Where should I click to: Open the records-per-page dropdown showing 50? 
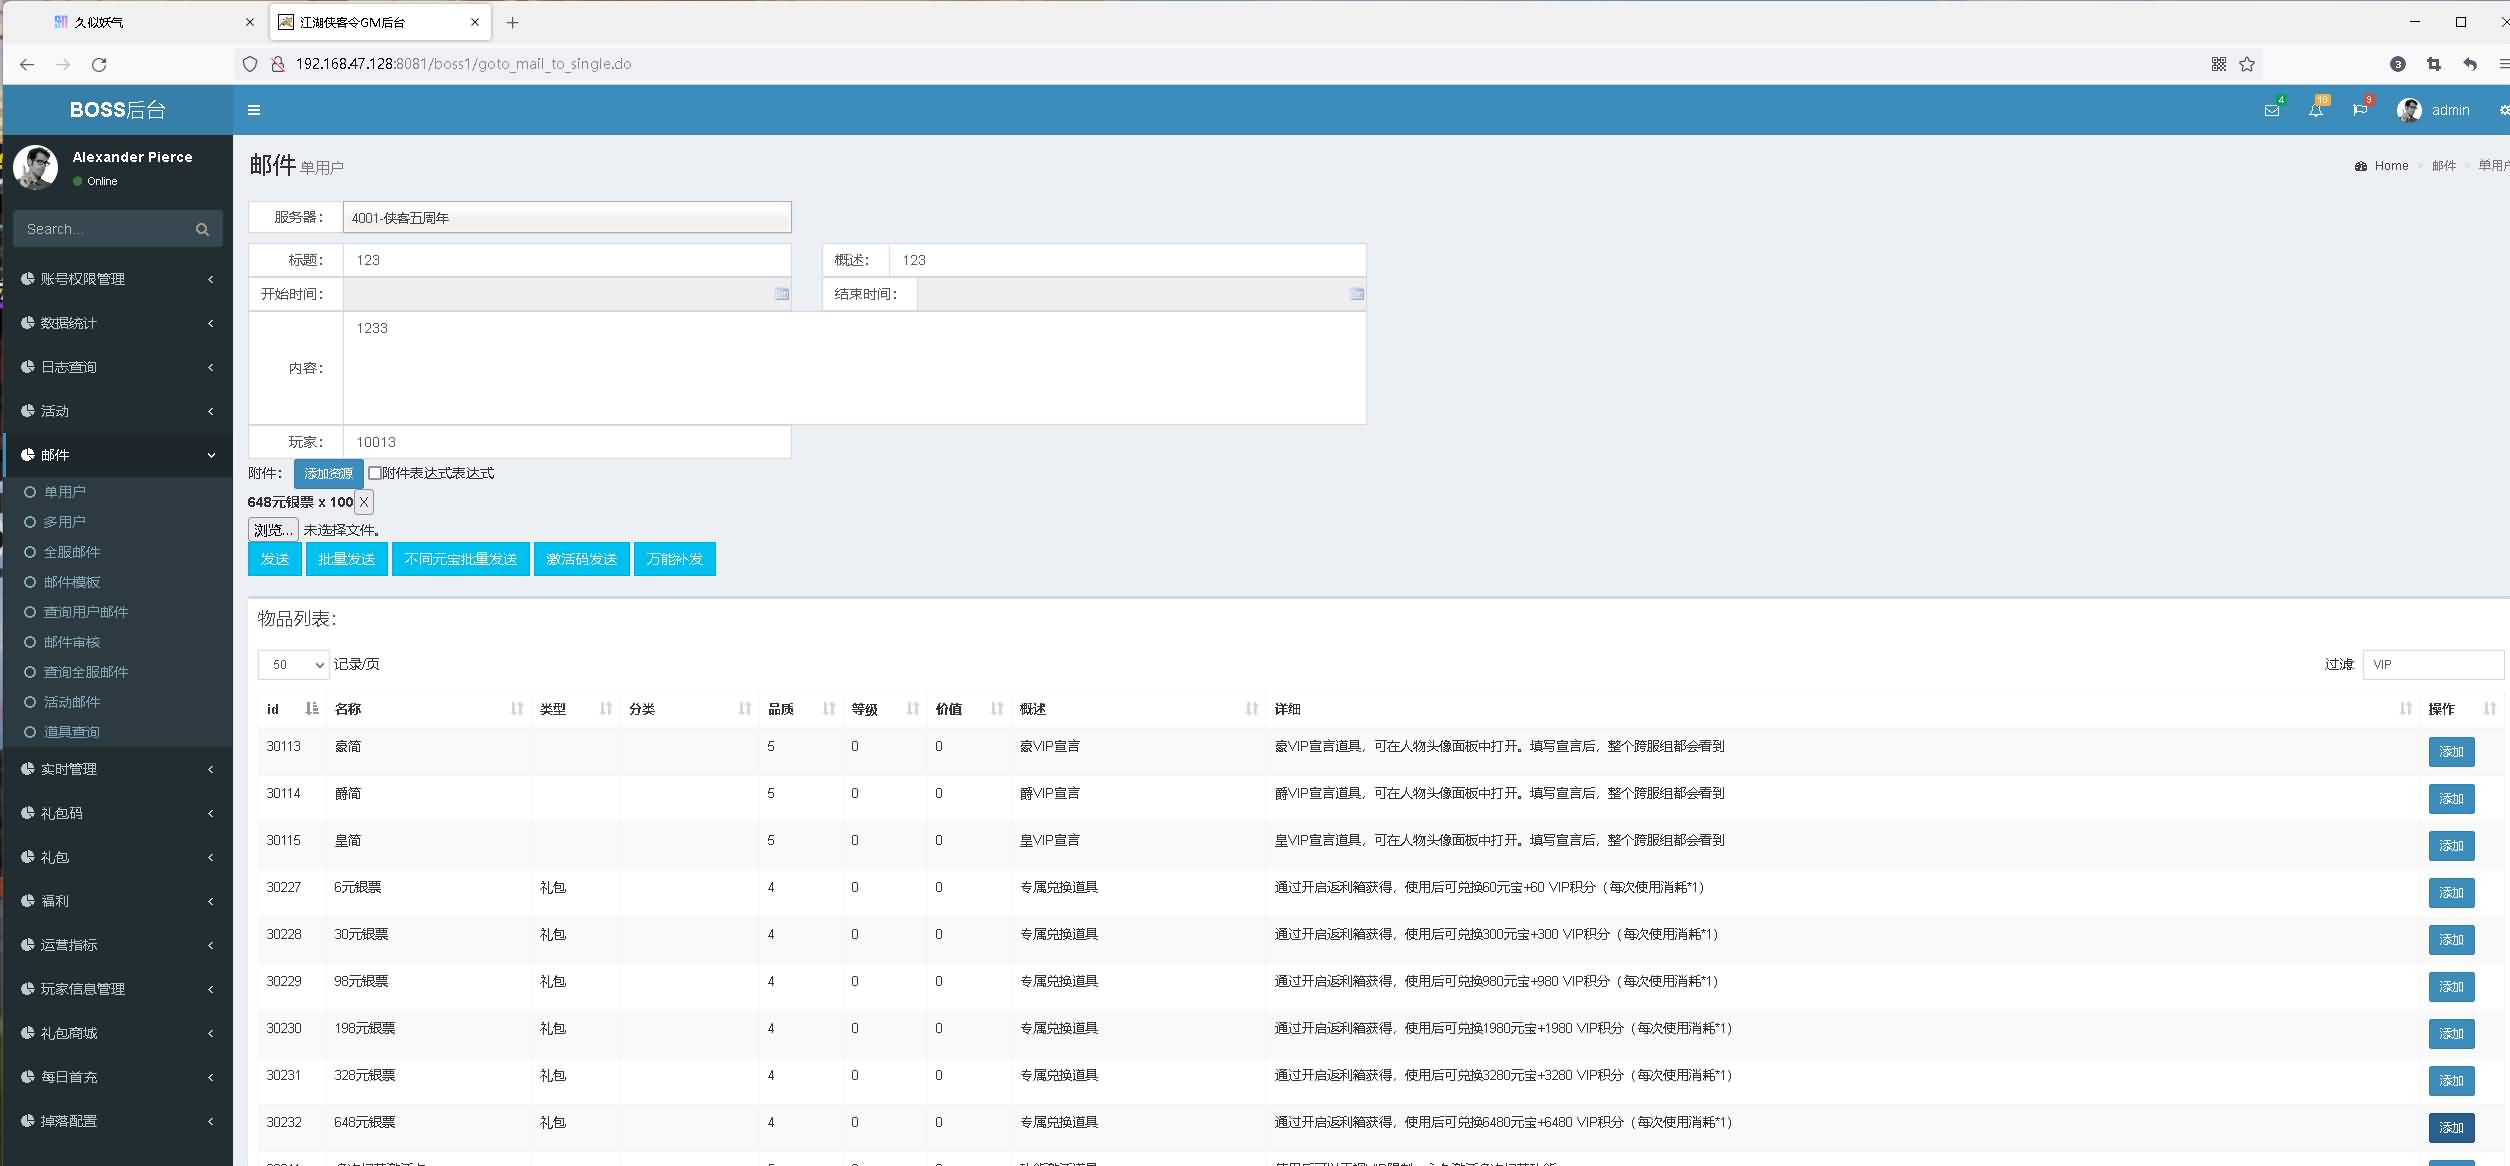(293, 664)
